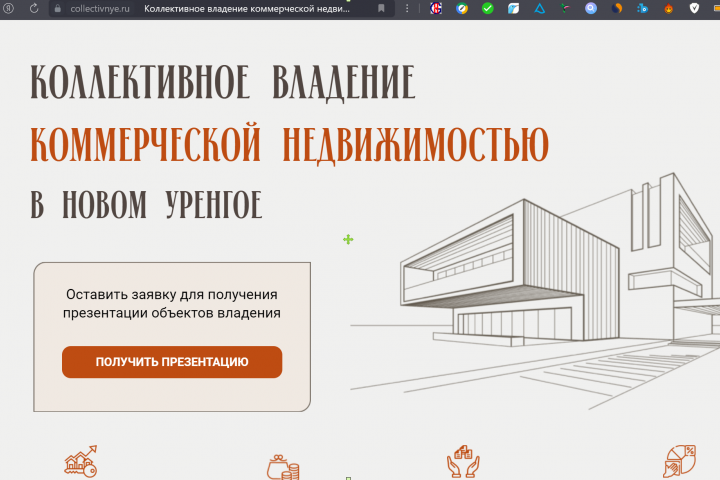The height and width of the screenshot is (480, 720).
Task: Open the green checkmark extension icon
Action: (x=488, y=8)
